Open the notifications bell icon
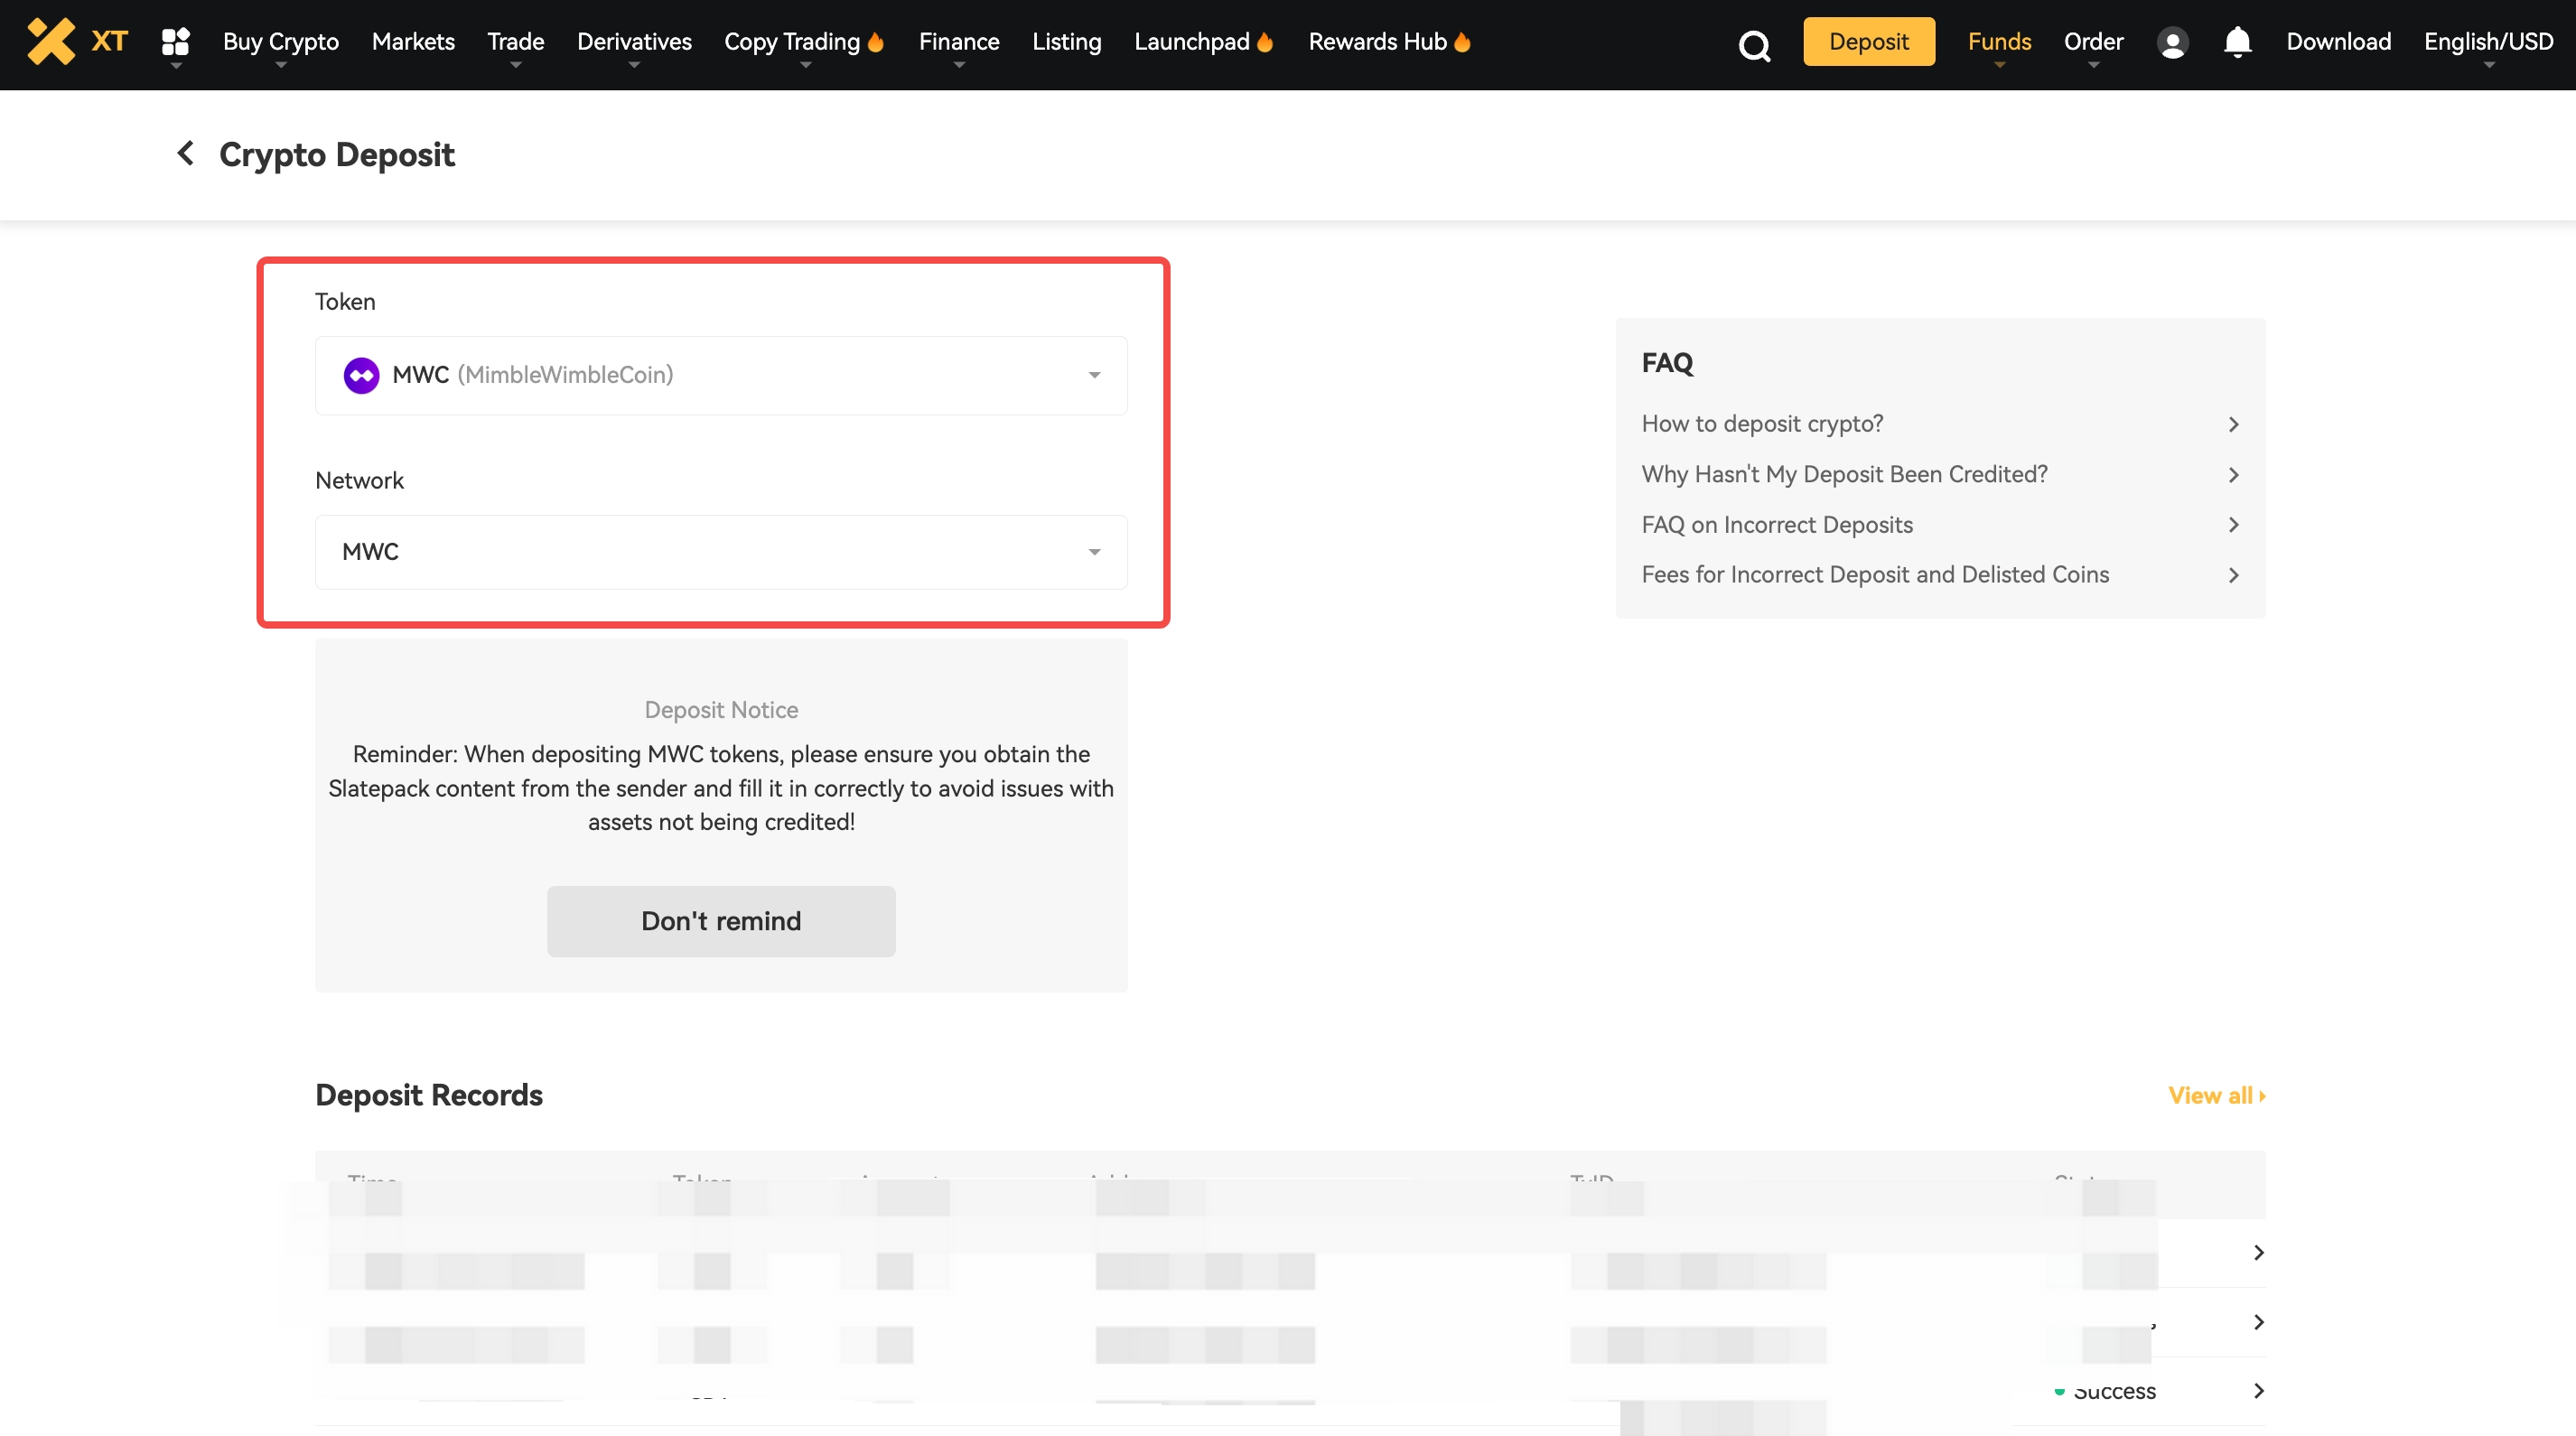 click(2237, 42)
